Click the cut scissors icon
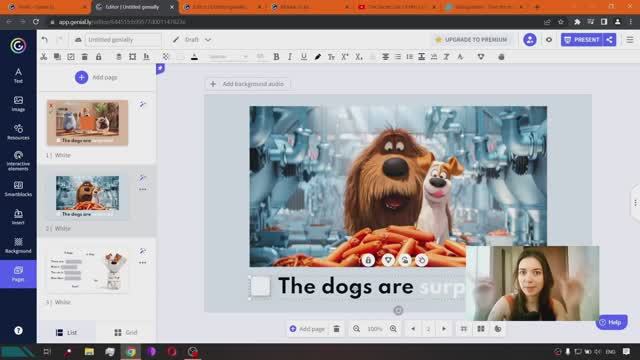The image size is (640, 360). [44, 57]
